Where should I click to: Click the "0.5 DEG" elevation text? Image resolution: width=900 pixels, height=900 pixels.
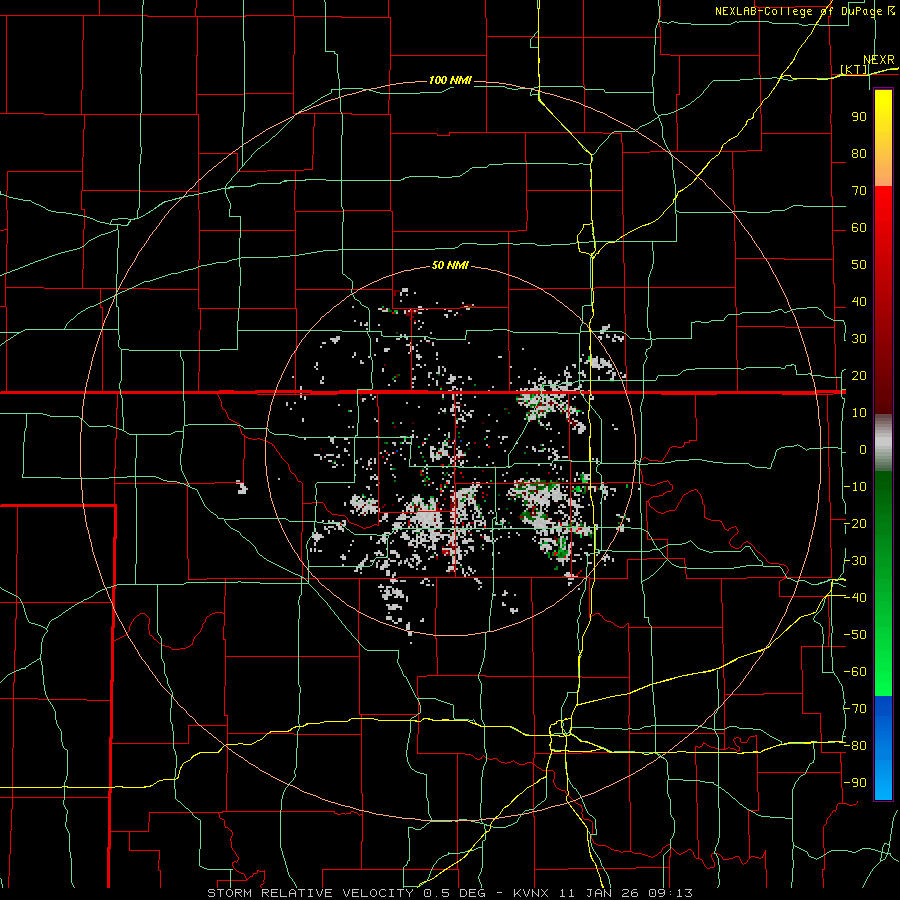click(x=455, y=893)
